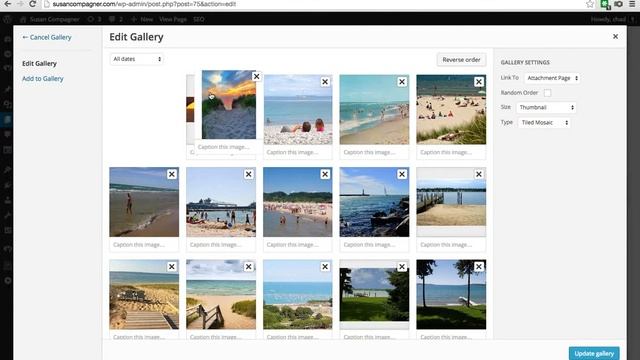Image resolution: width=640 pixels, height=360 pixels.
Task: Select the sunset dune path thumbnail
Action: click(229, 104)
